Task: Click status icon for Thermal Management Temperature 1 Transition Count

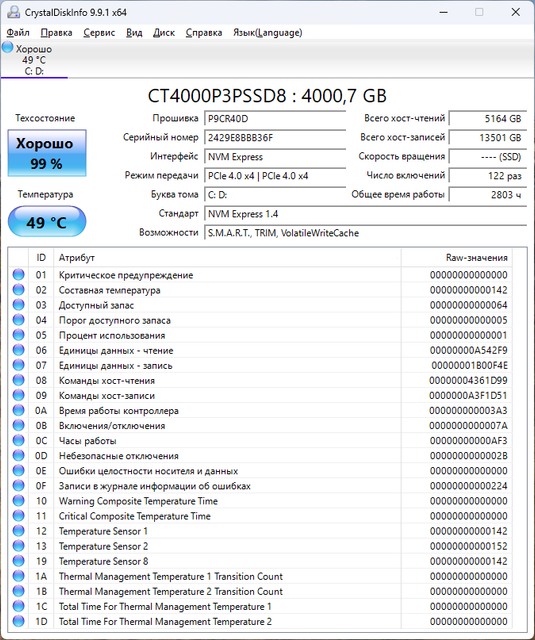Action: coord(18,576)
